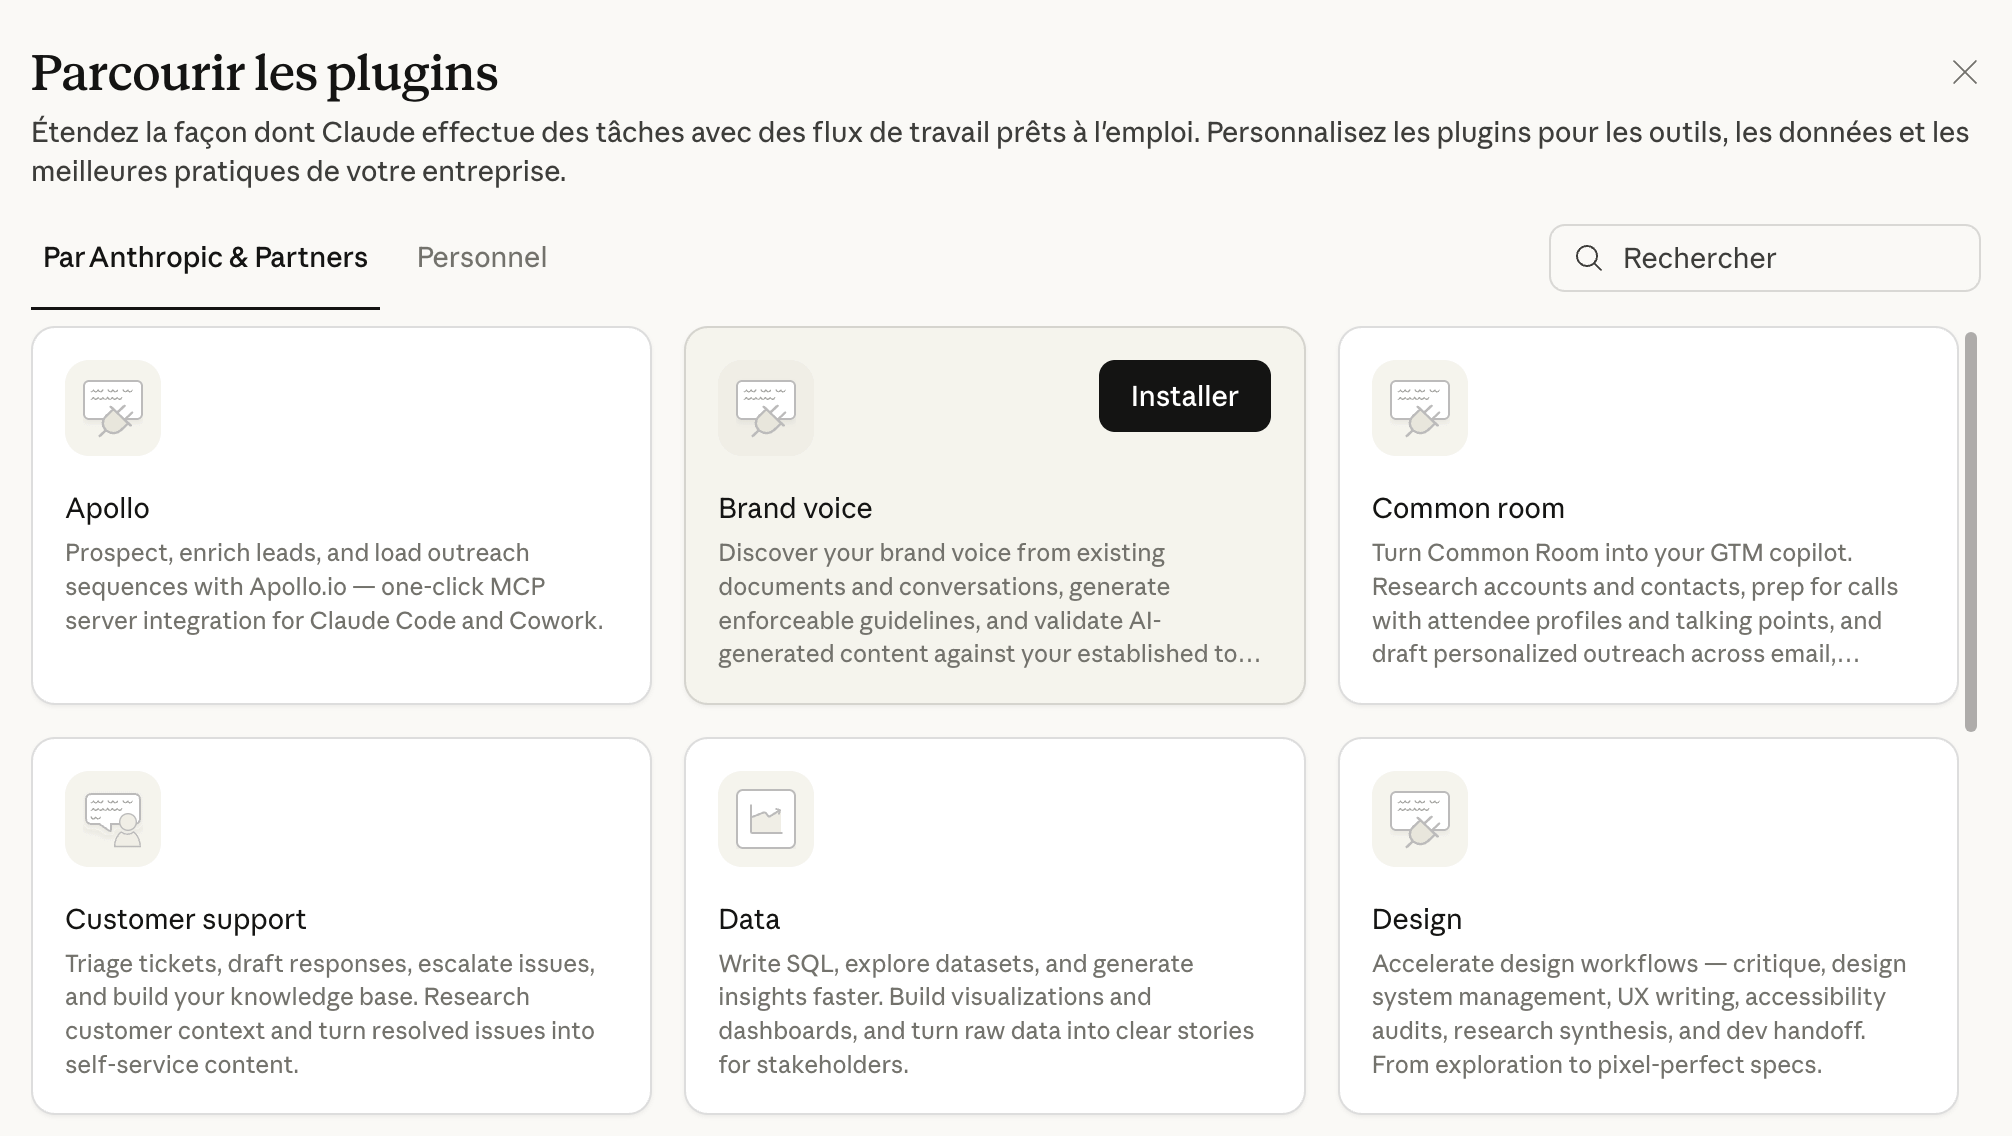Open the Common room title
The height and width of the screenshot is (1136, 2012).
(x=1468, y=508)
